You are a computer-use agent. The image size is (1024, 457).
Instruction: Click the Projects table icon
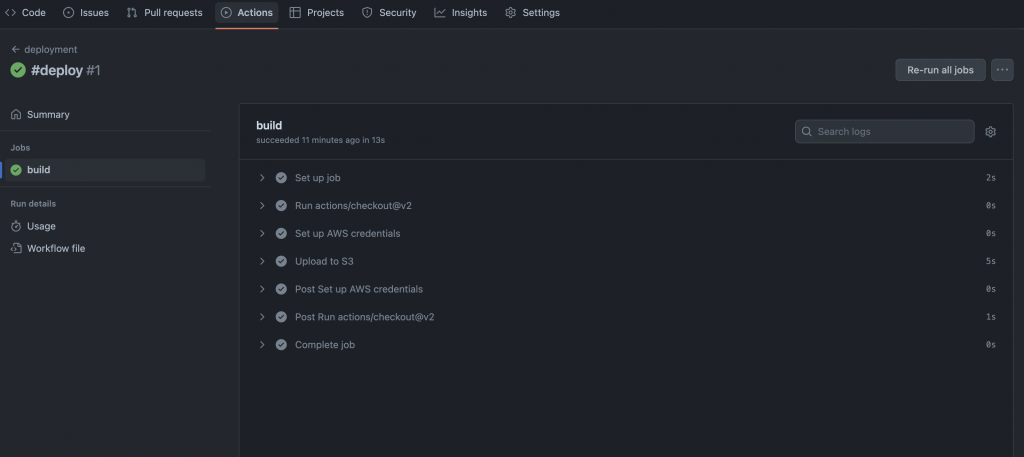(x=295, y=12)
